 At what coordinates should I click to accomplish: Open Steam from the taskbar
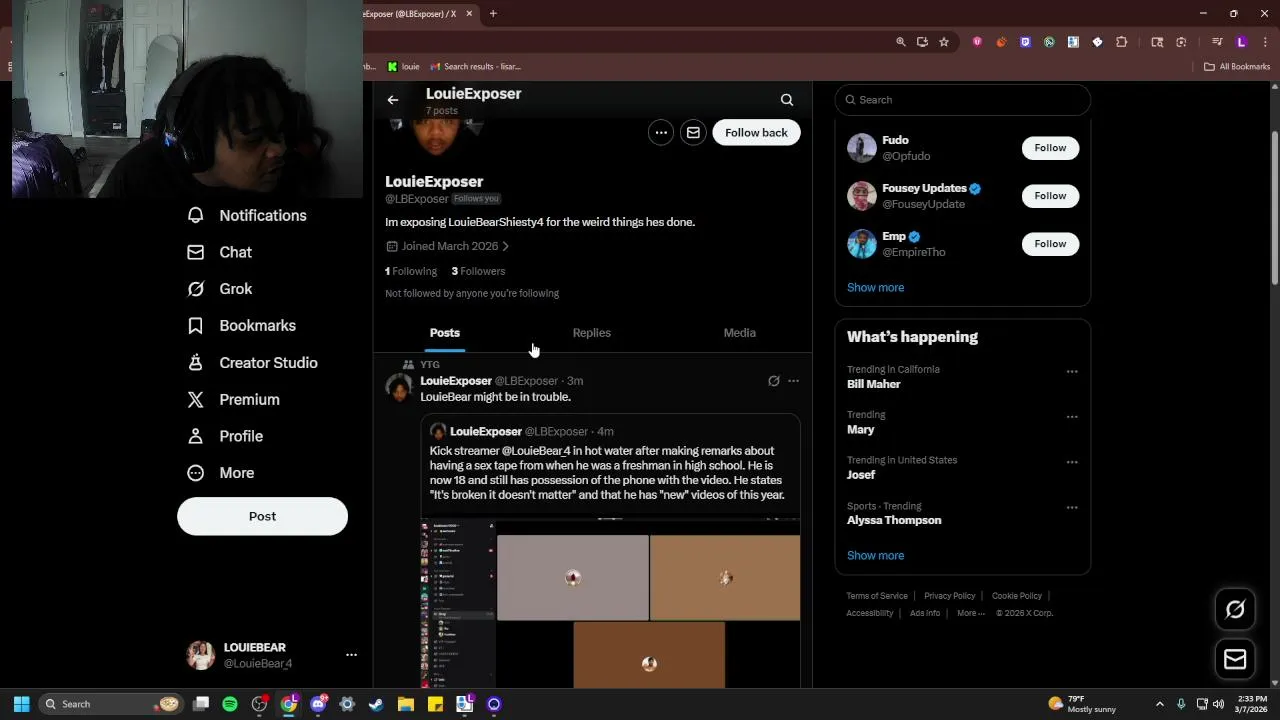376,704
